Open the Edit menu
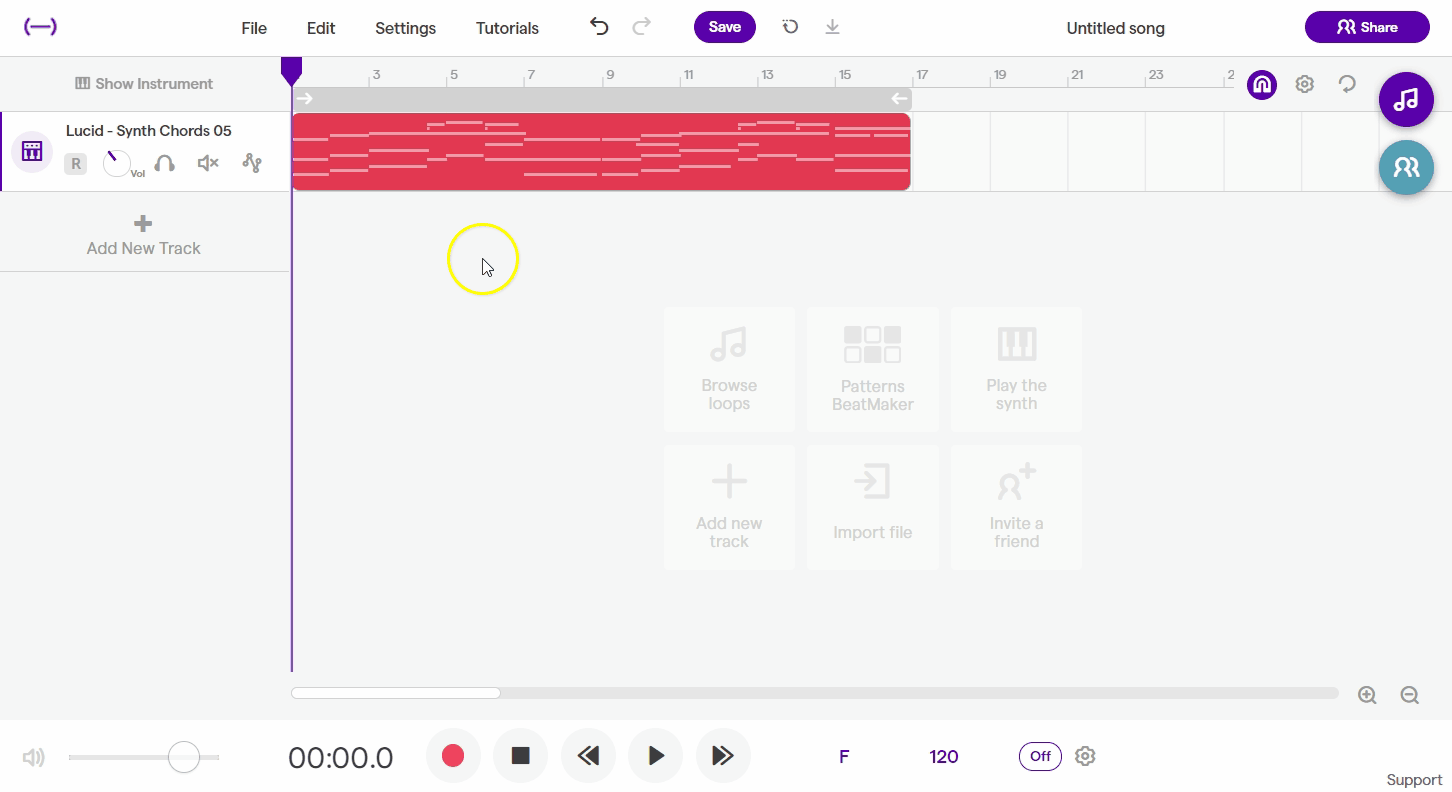1452x792 pixels. point(320,28)
